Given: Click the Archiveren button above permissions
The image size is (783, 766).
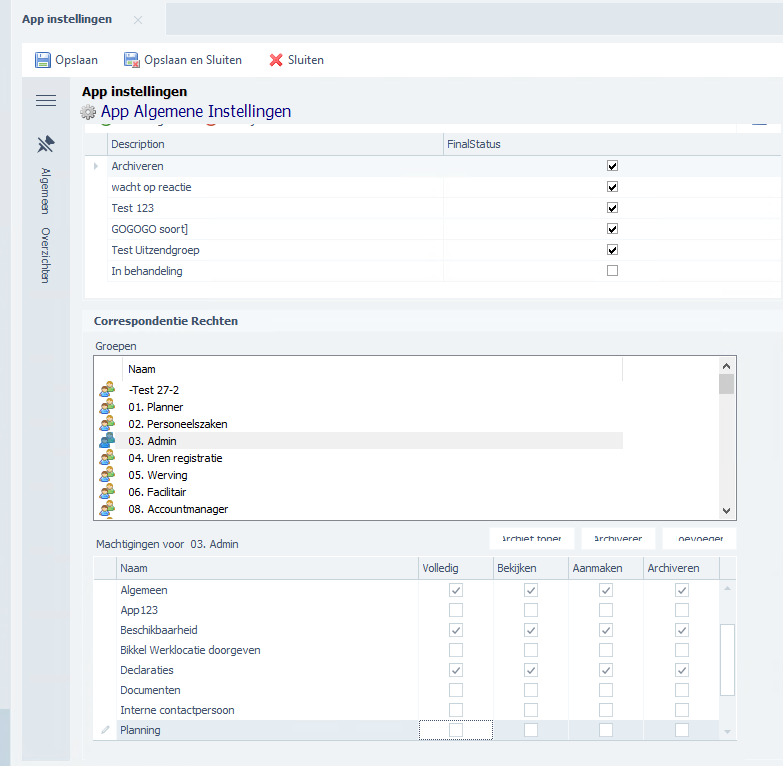Looking at the screenshot, I should click(x=618, y=538).
